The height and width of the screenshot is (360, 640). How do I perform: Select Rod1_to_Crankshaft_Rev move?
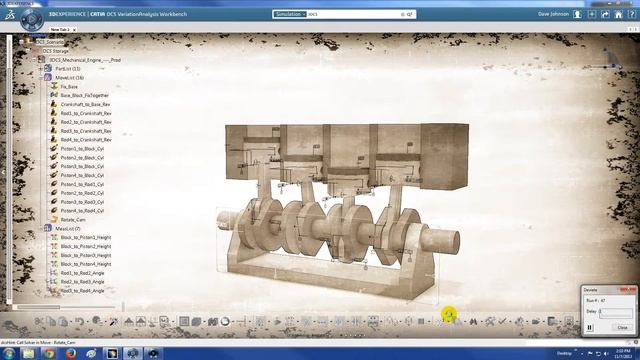coord(86,113)
